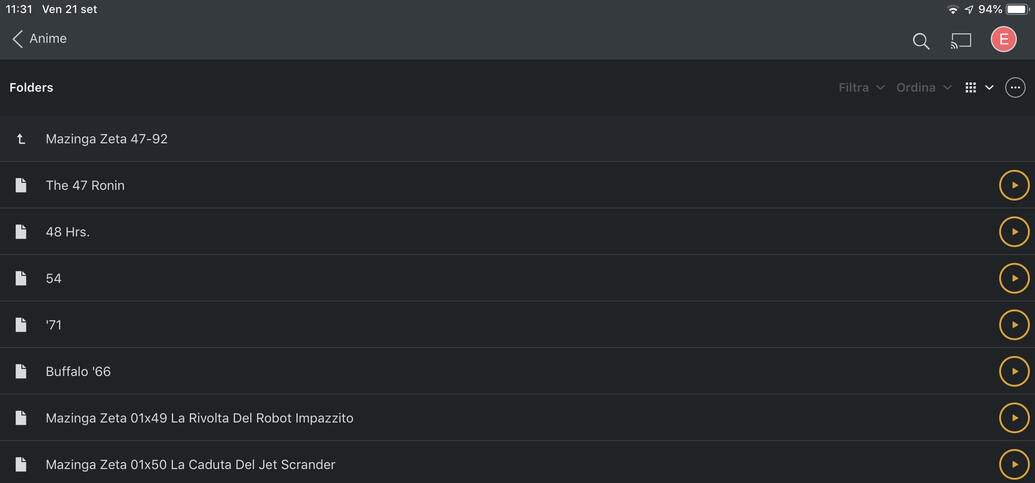Change the grid view layout dropdown
This screenshot has height=483, width=1035.
tap(979, 88)
